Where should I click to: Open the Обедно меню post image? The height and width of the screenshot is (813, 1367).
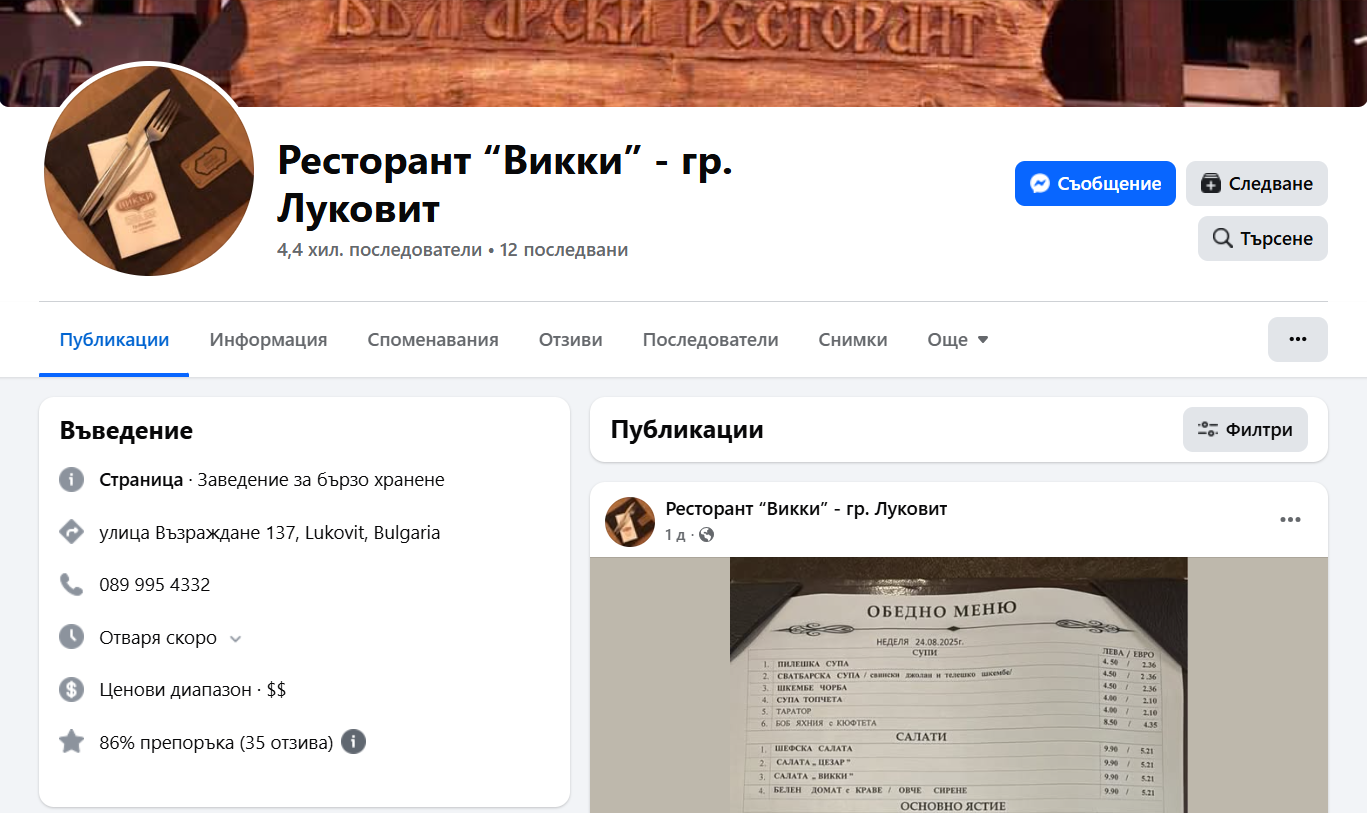958,685
